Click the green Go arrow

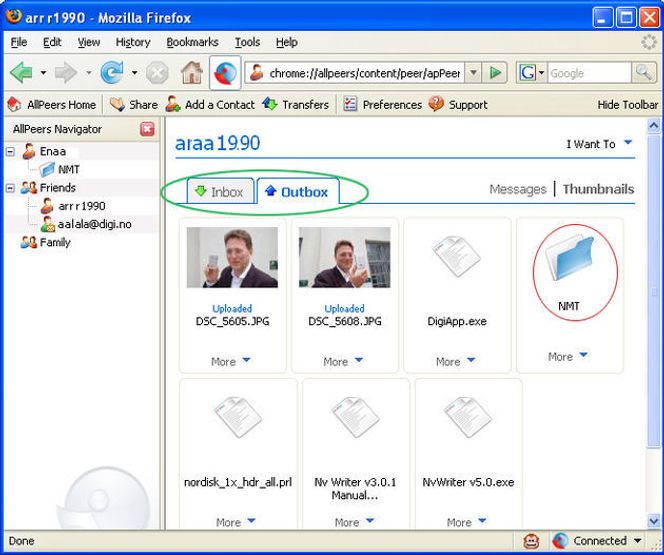click(495, 73)
